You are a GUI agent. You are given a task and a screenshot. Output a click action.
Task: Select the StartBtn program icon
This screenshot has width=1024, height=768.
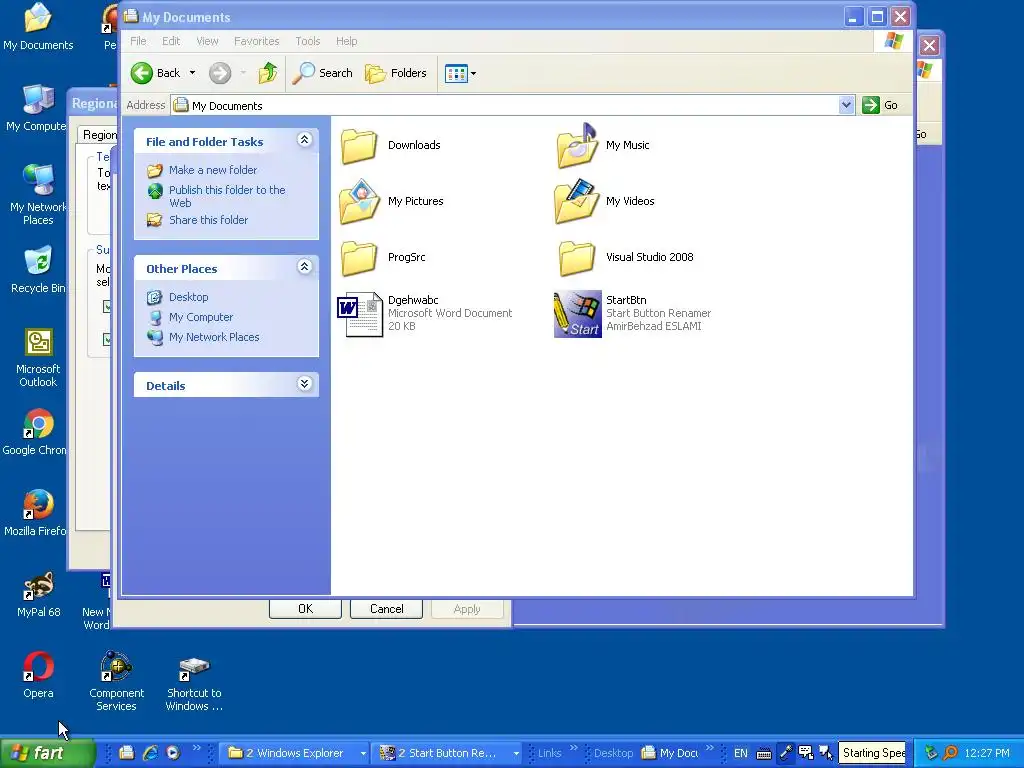(577, 314)
